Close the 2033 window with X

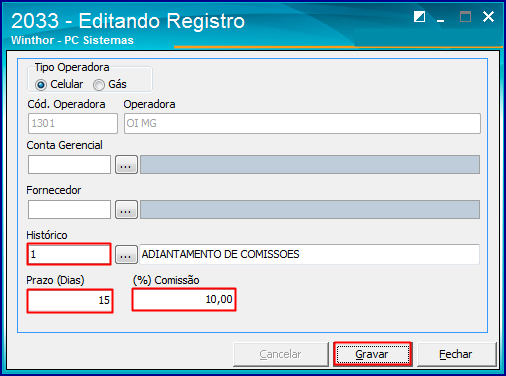[488, 17]
